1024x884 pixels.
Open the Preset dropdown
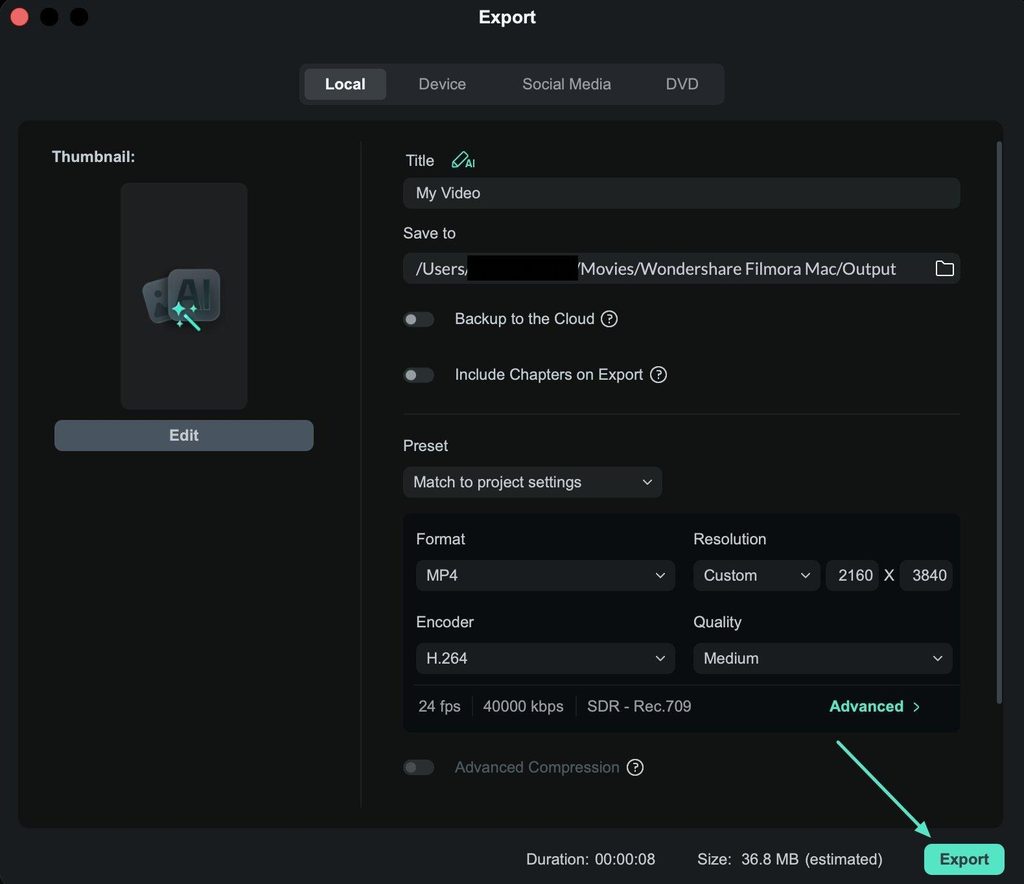[532, 482]
